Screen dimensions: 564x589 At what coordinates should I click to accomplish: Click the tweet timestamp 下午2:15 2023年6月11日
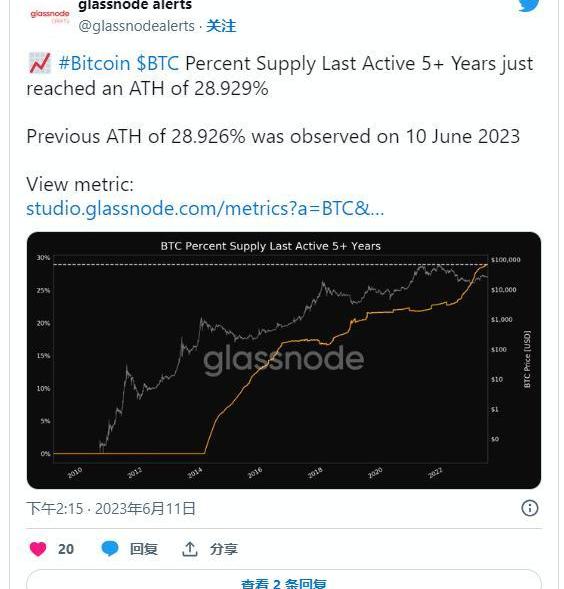(111, 509)
